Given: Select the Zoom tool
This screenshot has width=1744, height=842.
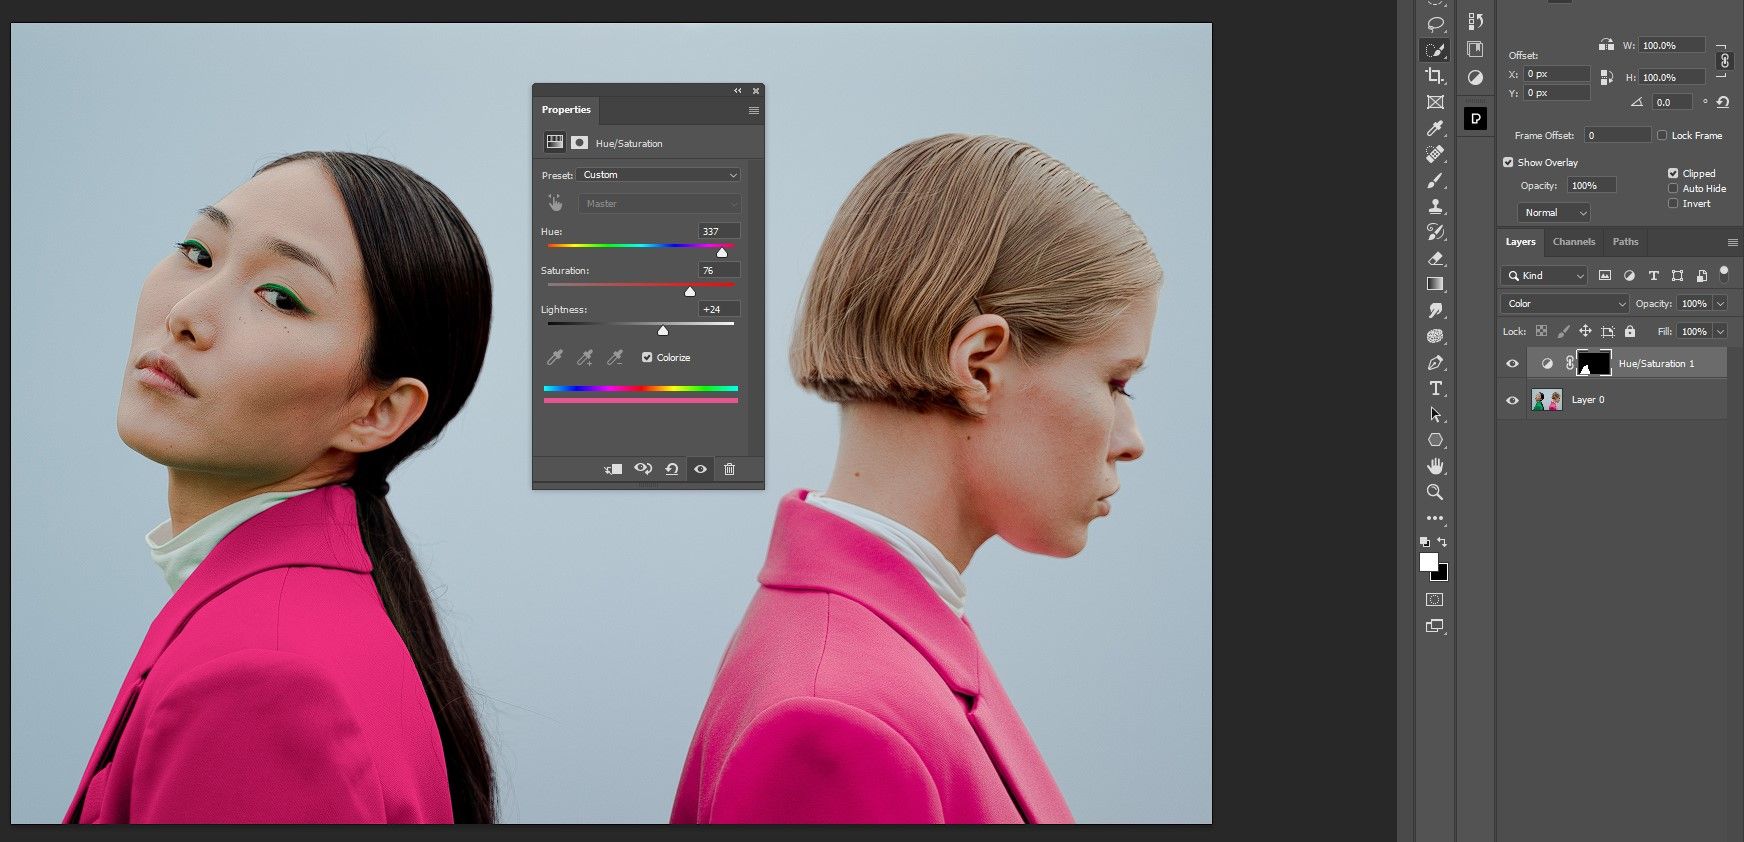Looking at the screenshot, I should coord(1435,492).
